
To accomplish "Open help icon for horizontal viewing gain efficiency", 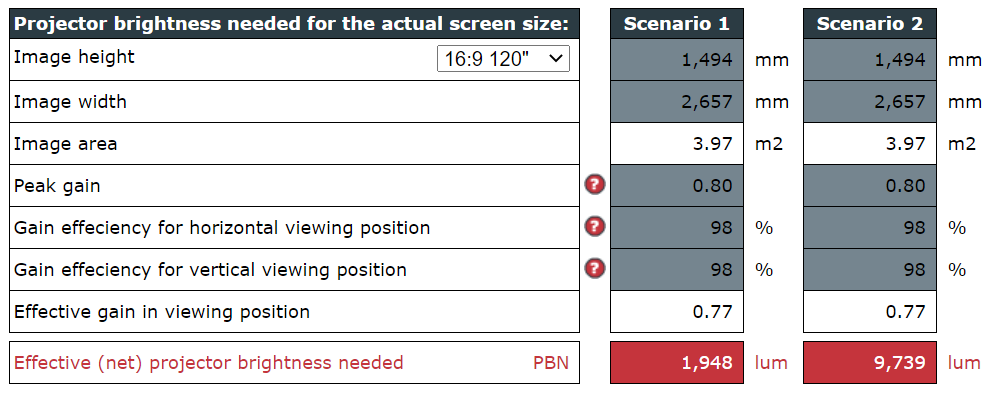I will (594, 227).
